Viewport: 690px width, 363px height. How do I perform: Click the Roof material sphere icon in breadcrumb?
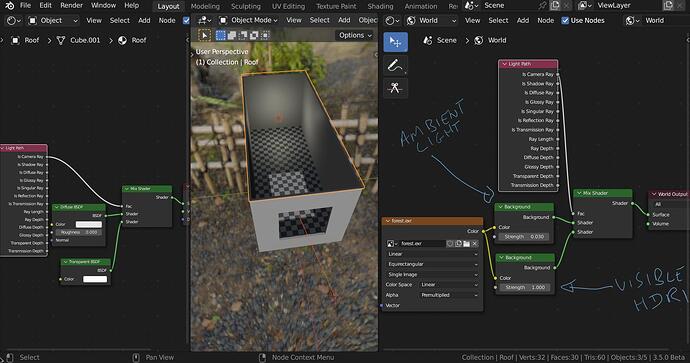(x=122, y=40)
